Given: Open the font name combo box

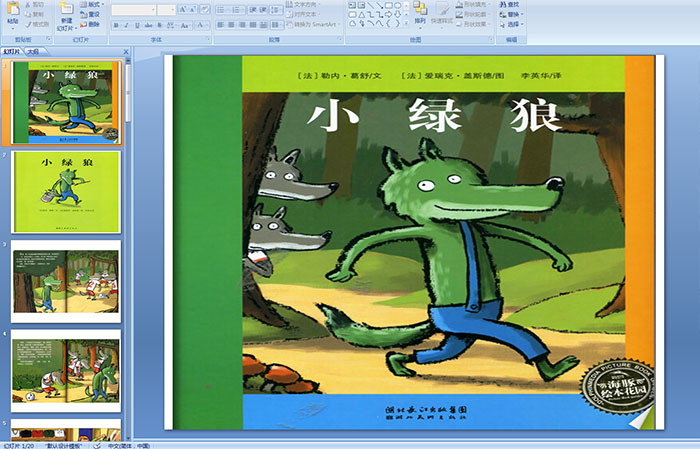Looking at the screenshot, I should click(133, 10).
